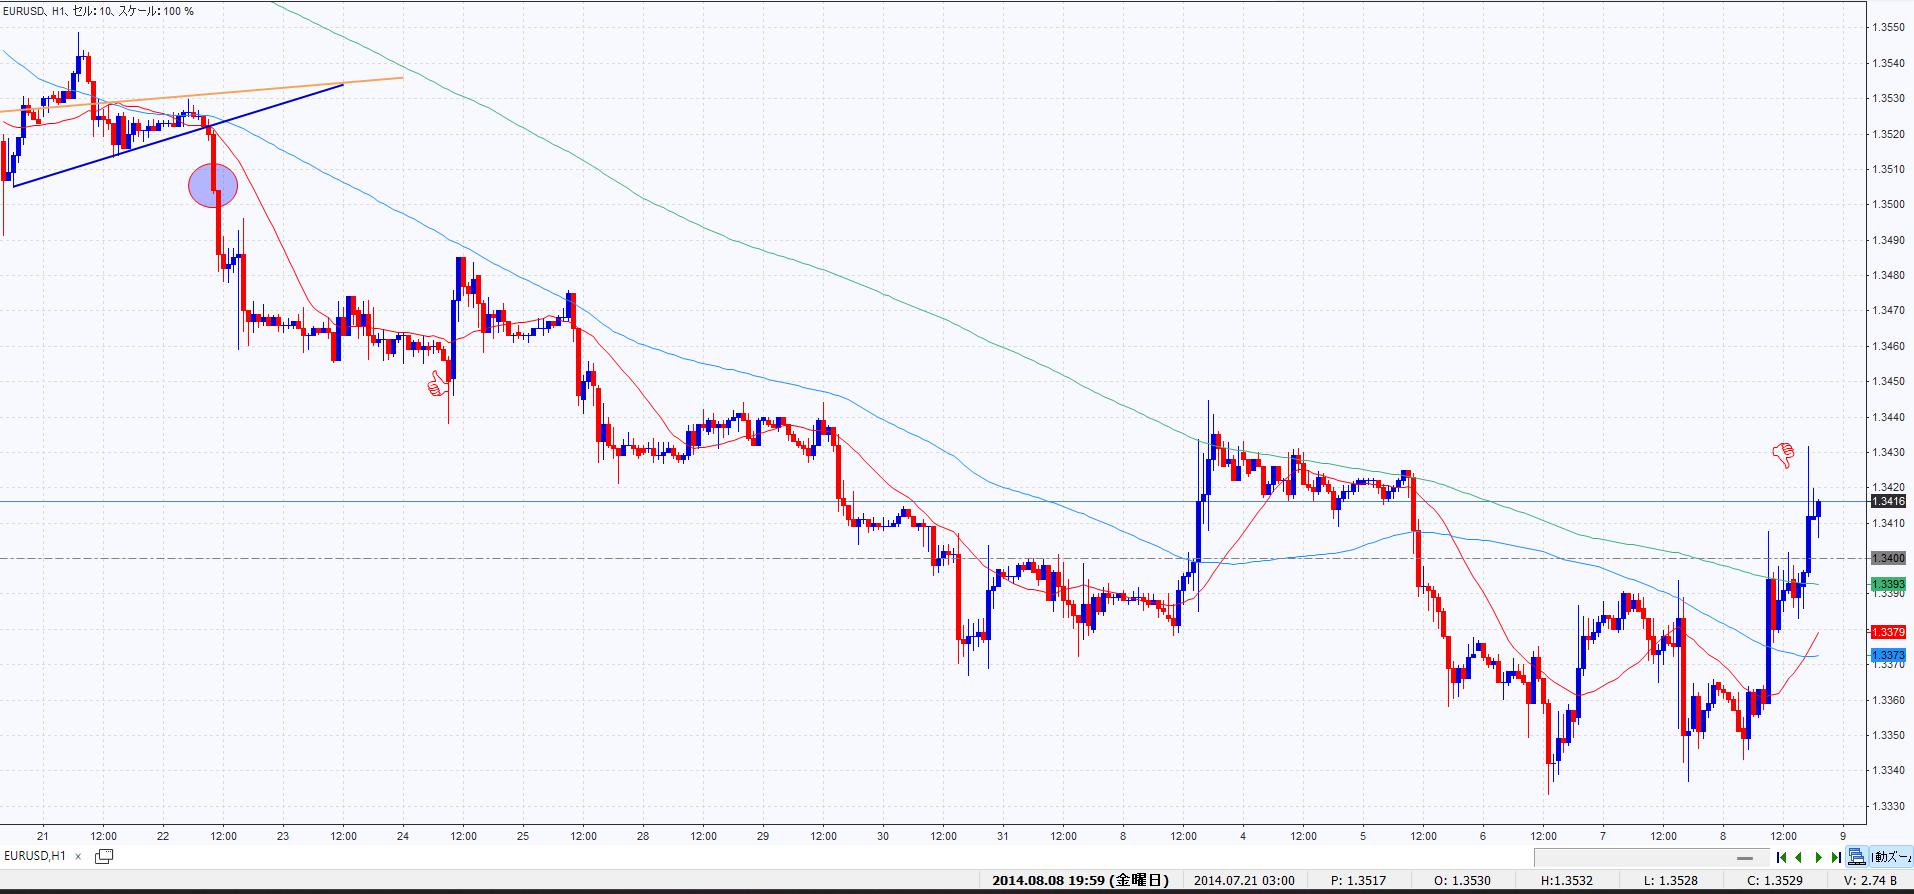The height and width of the screenshot is (894, 1914).
Task: Jump to the last bar of the chart
Action: pos(1836,857)
